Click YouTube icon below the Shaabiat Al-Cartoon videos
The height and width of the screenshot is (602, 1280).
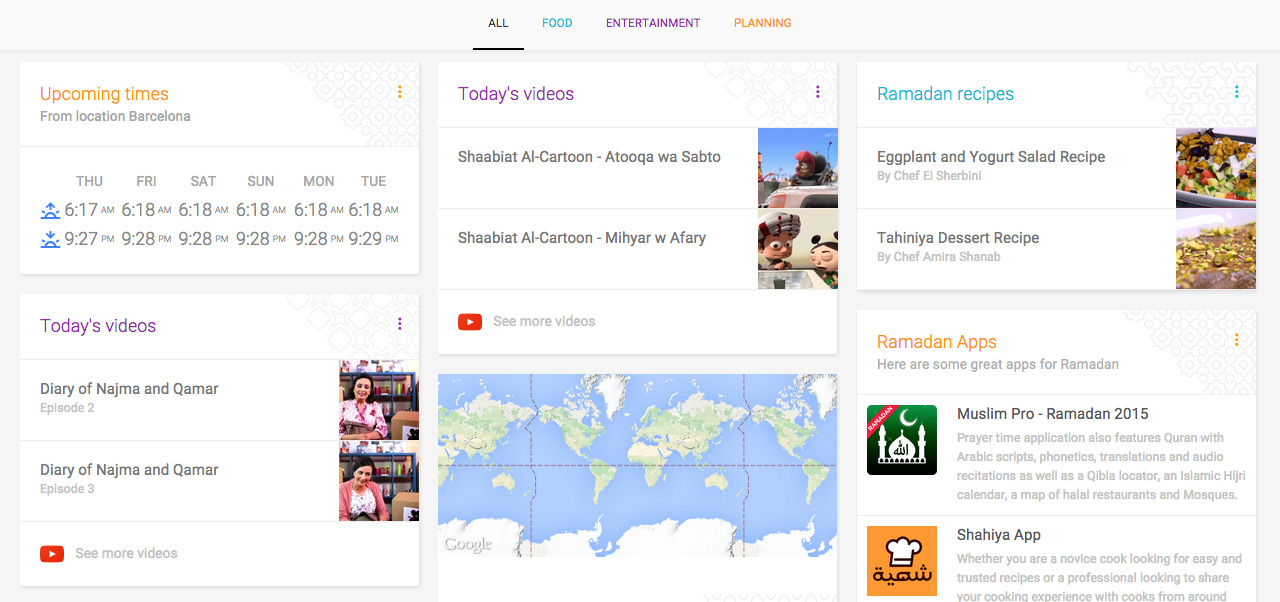[470, 322]
